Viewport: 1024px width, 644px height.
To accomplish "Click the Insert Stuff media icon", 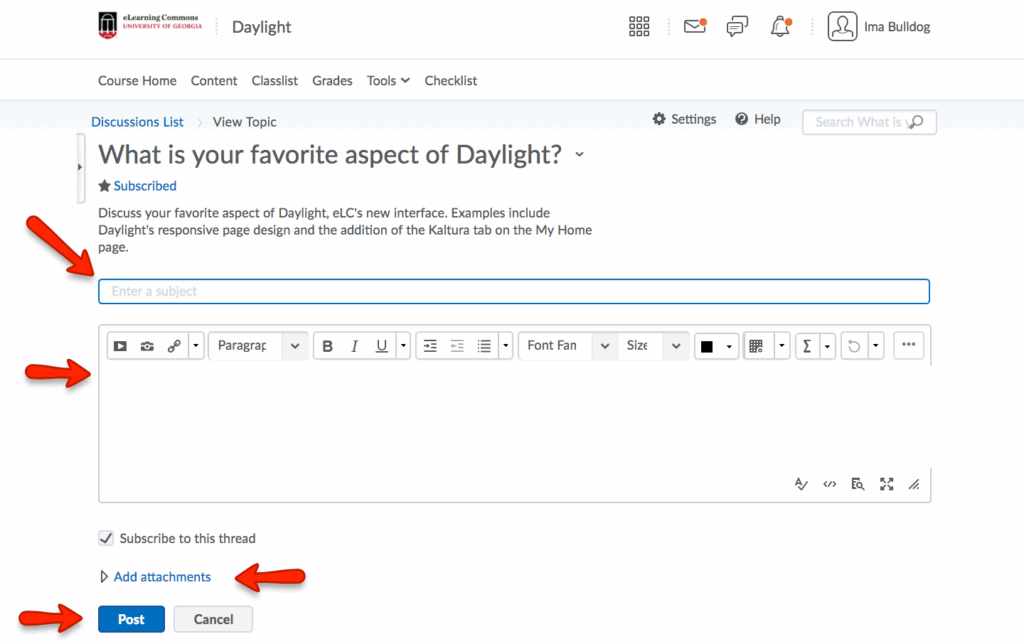I will point(120,346).
